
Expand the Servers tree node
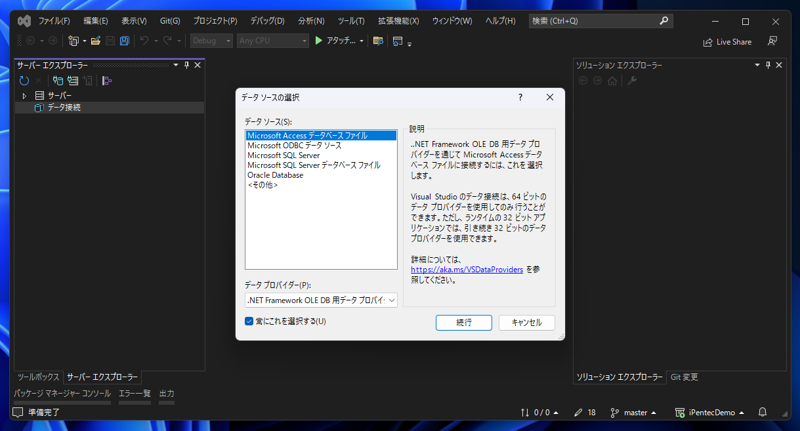point(24,95)
